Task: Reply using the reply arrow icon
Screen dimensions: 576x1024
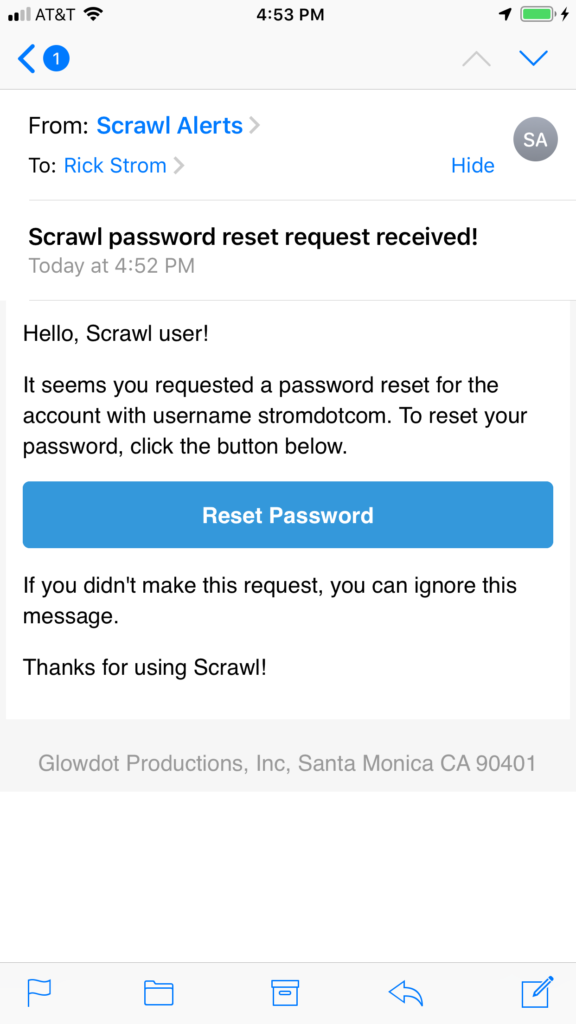Action: click(406, 993)
